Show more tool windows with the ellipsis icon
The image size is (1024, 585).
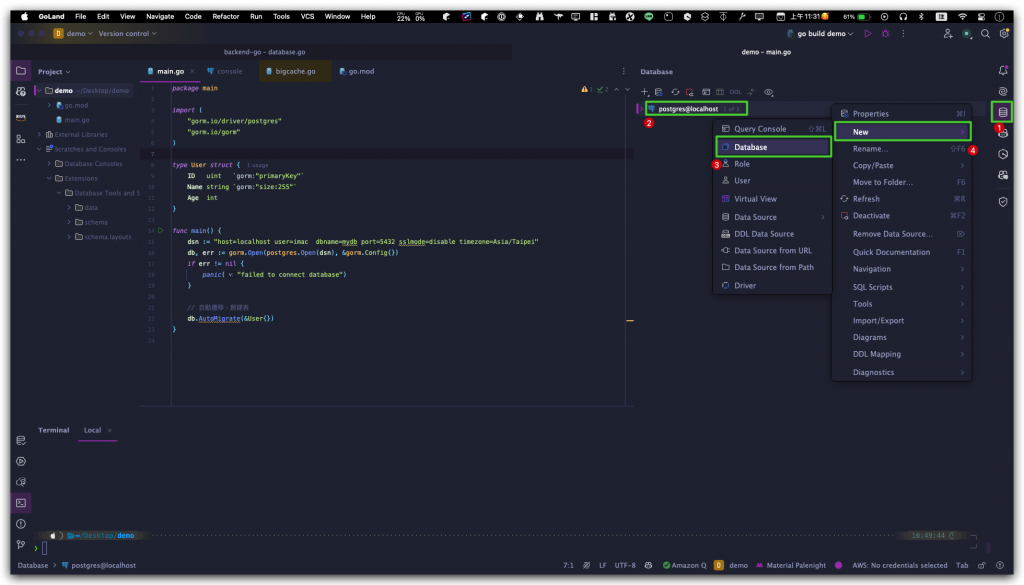click(x=21, y=159)
